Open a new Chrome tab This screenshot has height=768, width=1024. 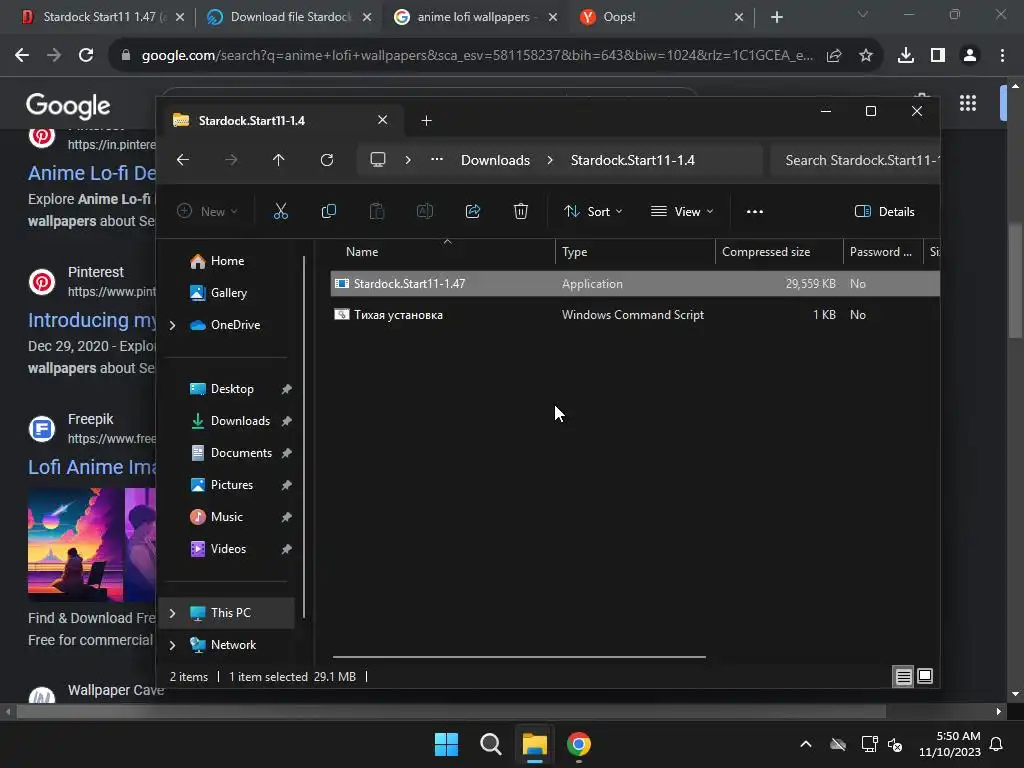tap(776, 18)
